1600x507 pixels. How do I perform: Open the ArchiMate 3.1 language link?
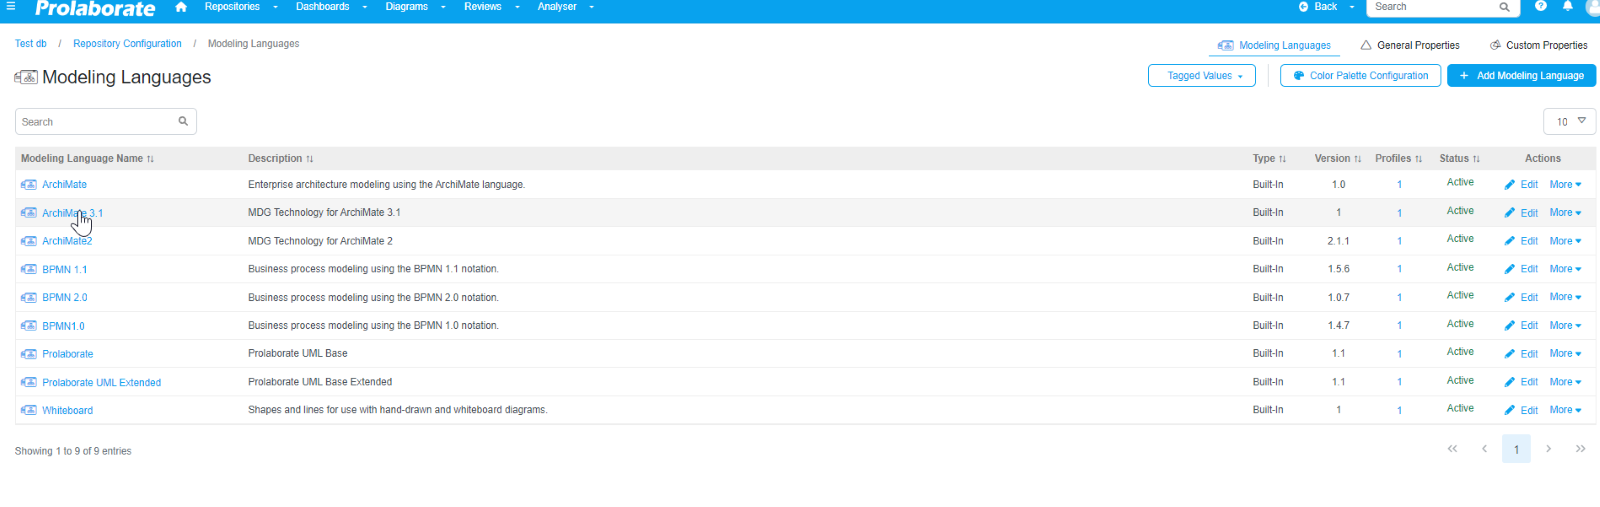pyautogui.click(x=72, y=213)
